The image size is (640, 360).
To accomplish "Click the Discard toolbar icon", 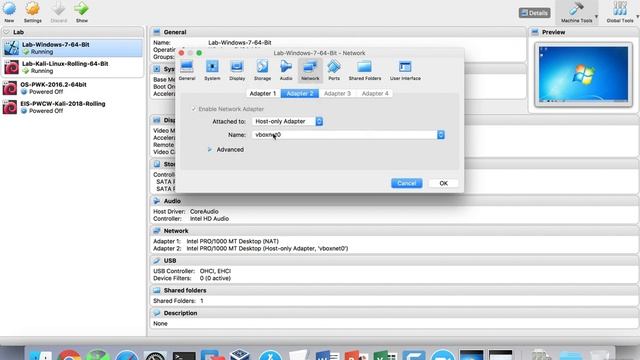I will (58, 8).
